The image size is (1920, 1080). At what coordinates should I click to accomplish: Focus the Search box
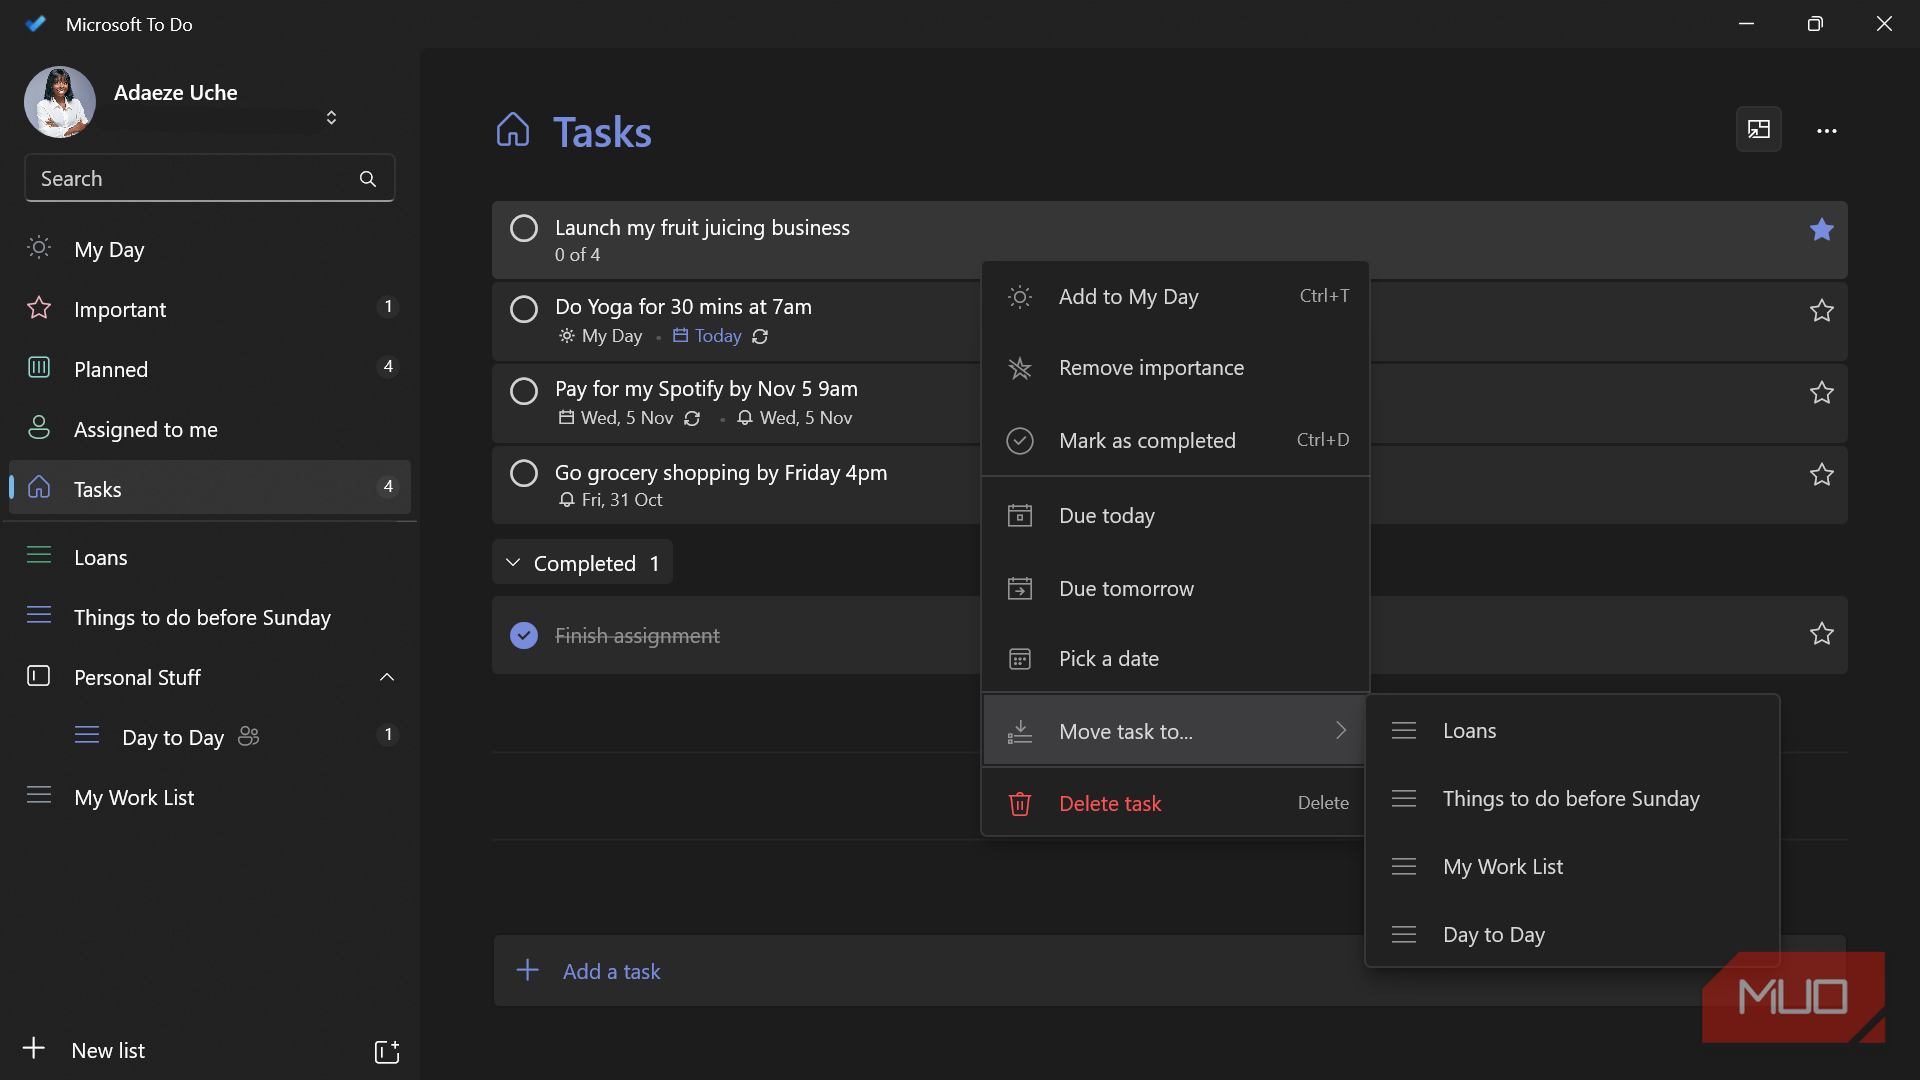(209, 179)
